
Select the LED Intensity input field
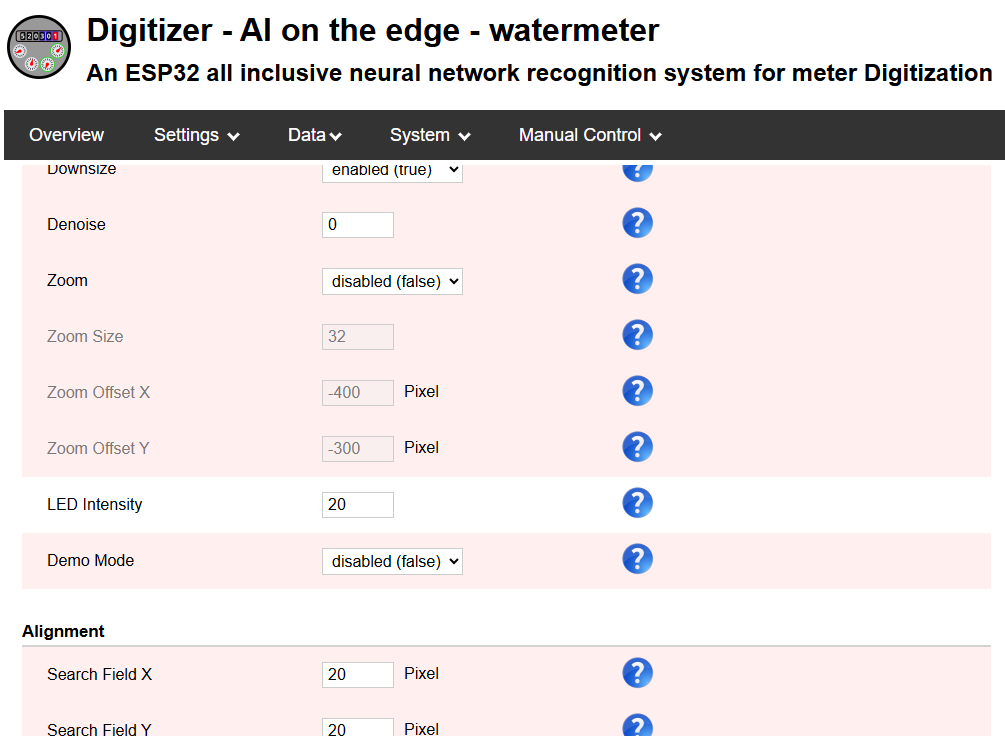point(358,505)
